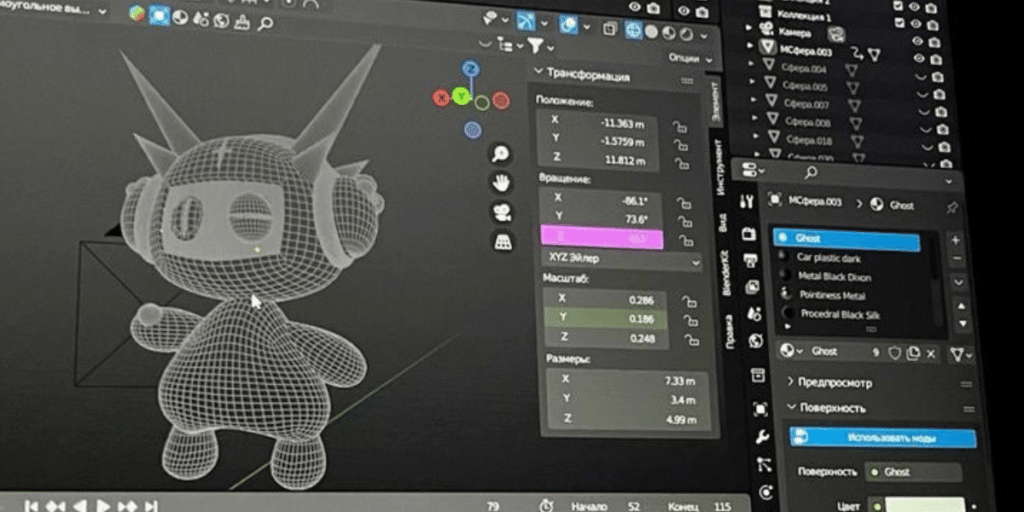1024x512 pixels.
Task: Pin the properties editor context
Action: click(x=952, y=208)
